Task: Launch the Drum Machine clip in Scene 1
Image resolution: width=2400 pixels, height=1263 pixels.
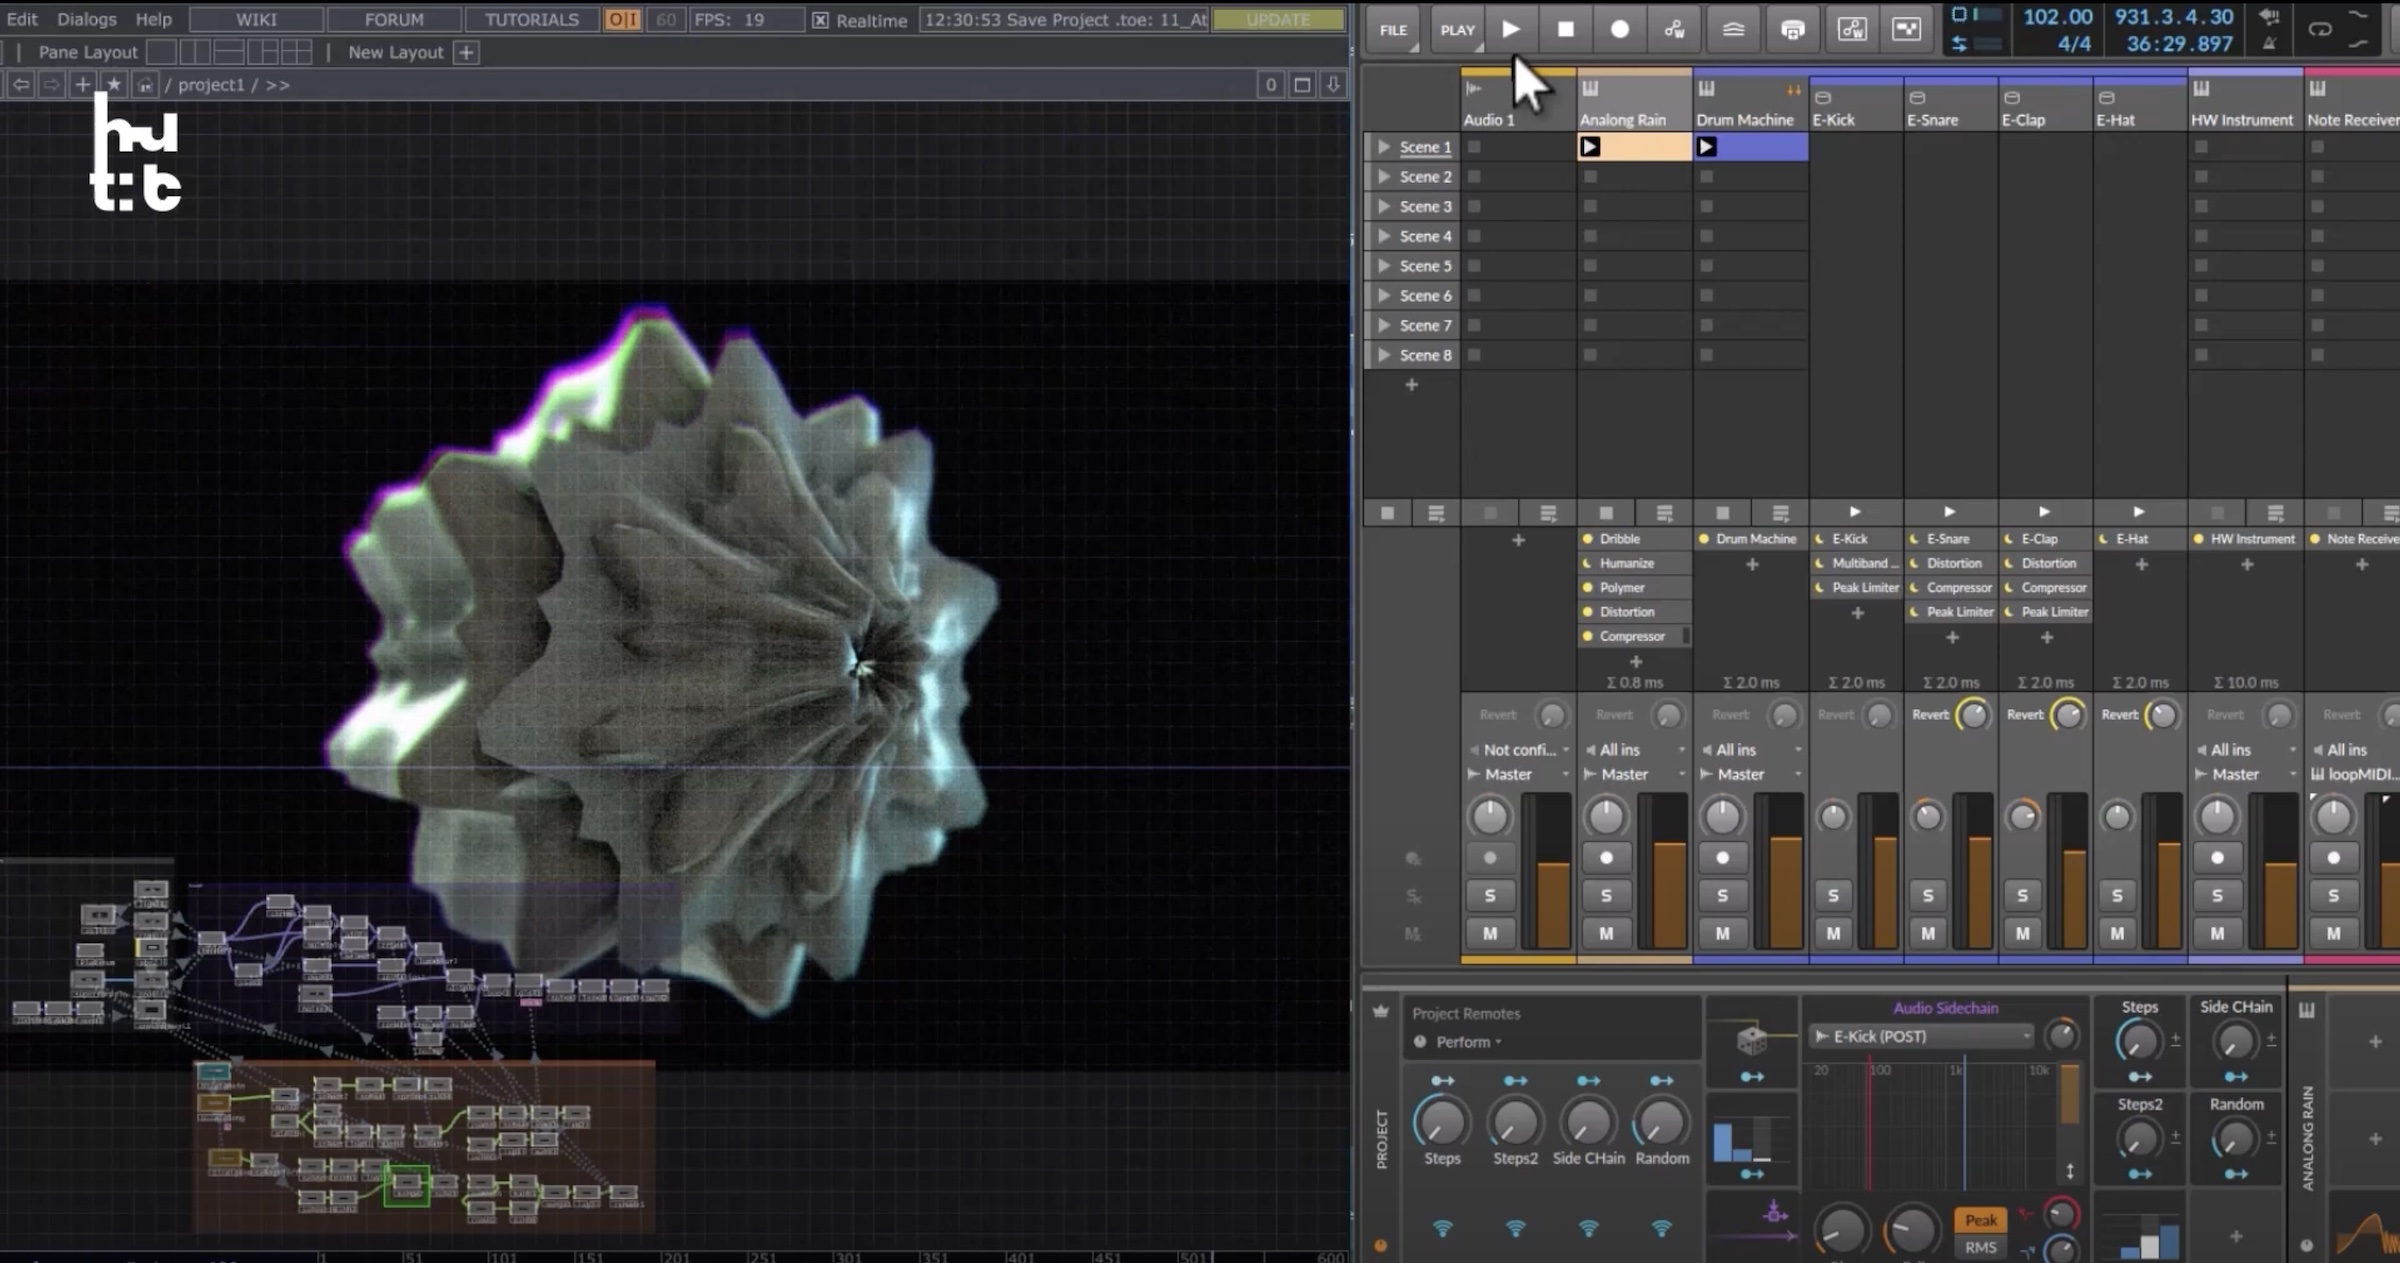Action: click(1705, 146)
